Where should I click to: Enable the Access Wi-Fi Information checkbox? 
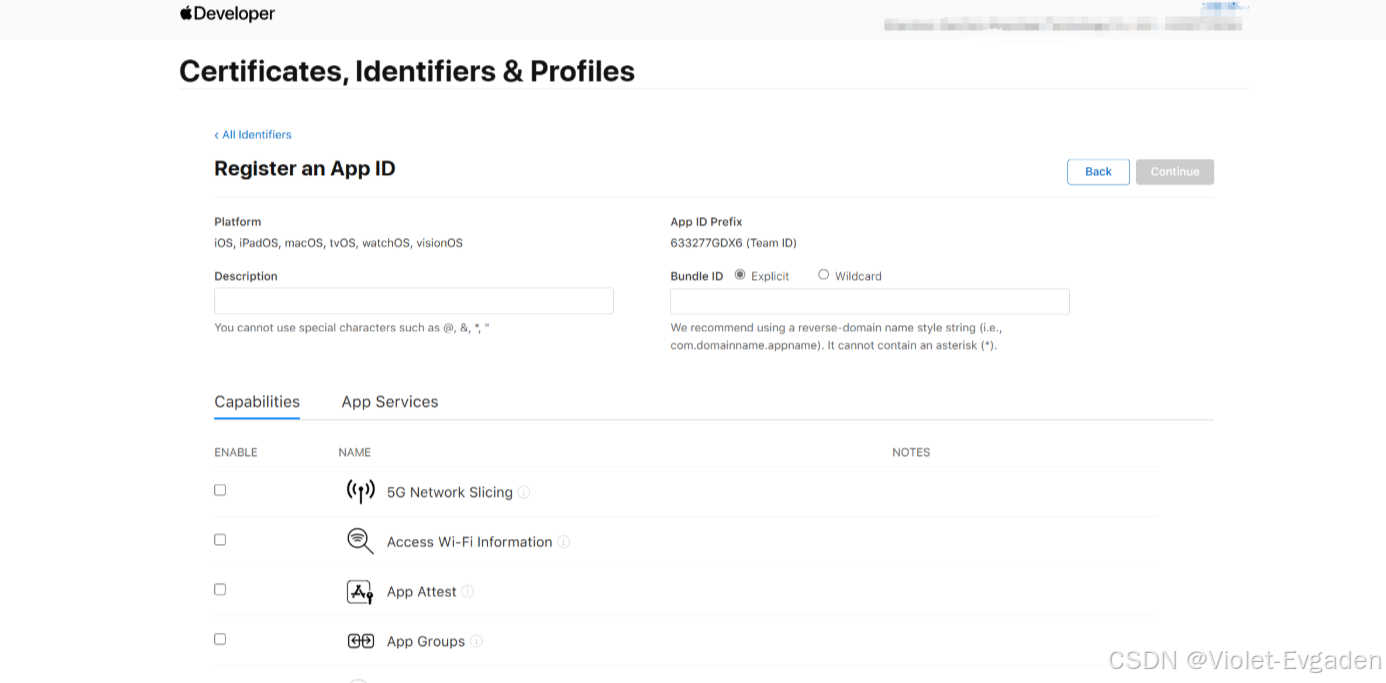pos(220,540)
